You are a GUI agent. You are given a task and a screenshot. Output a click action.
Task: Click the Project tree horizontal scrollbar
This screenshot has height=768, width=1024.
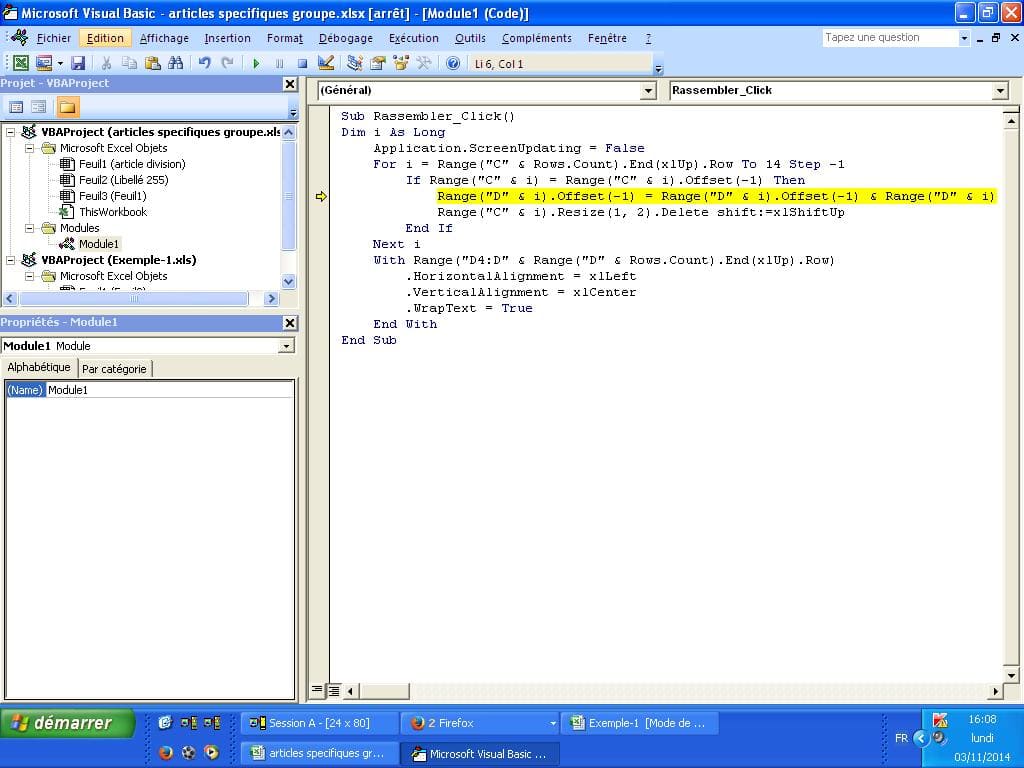pos(135,299)
